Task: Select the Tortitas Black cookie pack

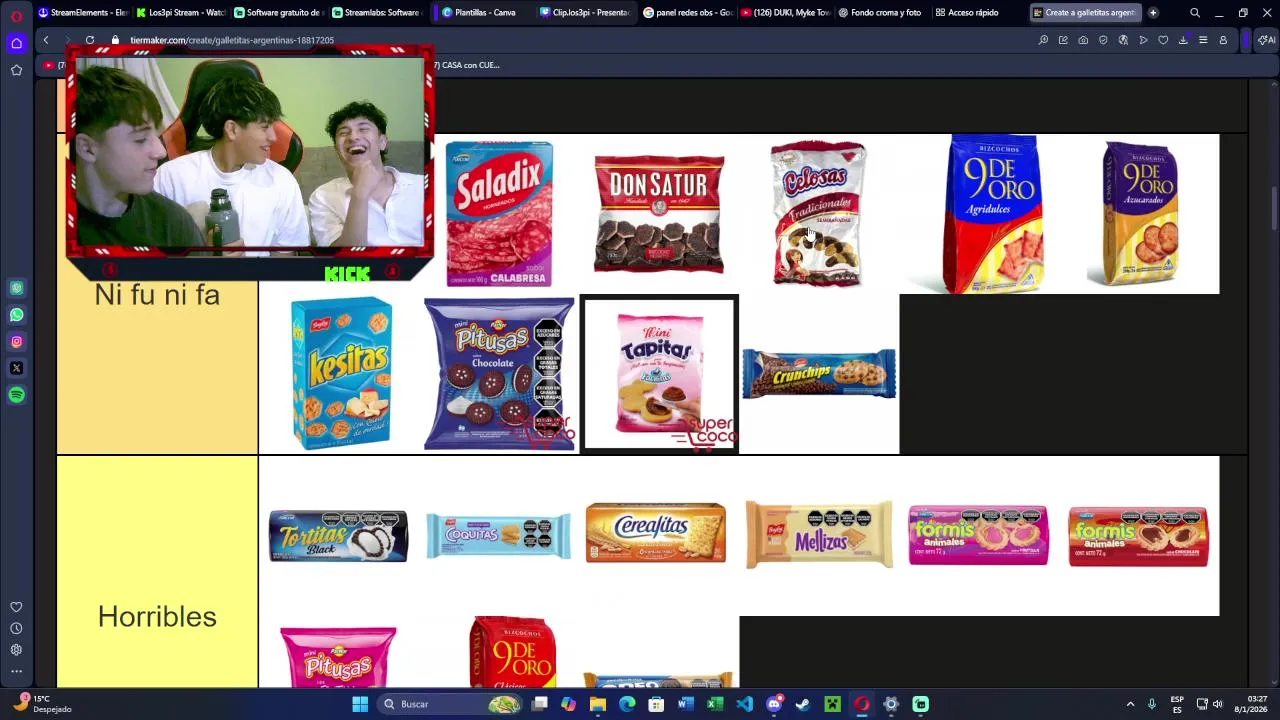Action: pos(338,536)
